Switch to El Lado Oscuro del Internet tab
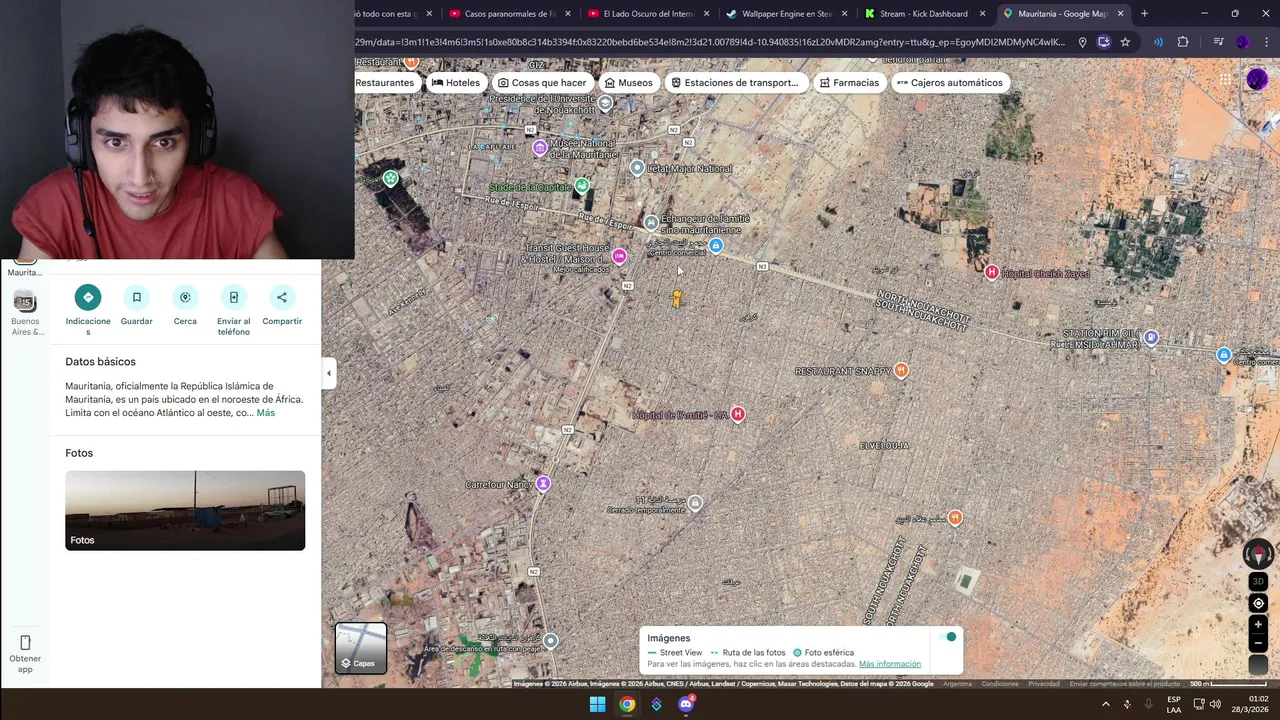Screen dimensions: 1280x720 649,14
